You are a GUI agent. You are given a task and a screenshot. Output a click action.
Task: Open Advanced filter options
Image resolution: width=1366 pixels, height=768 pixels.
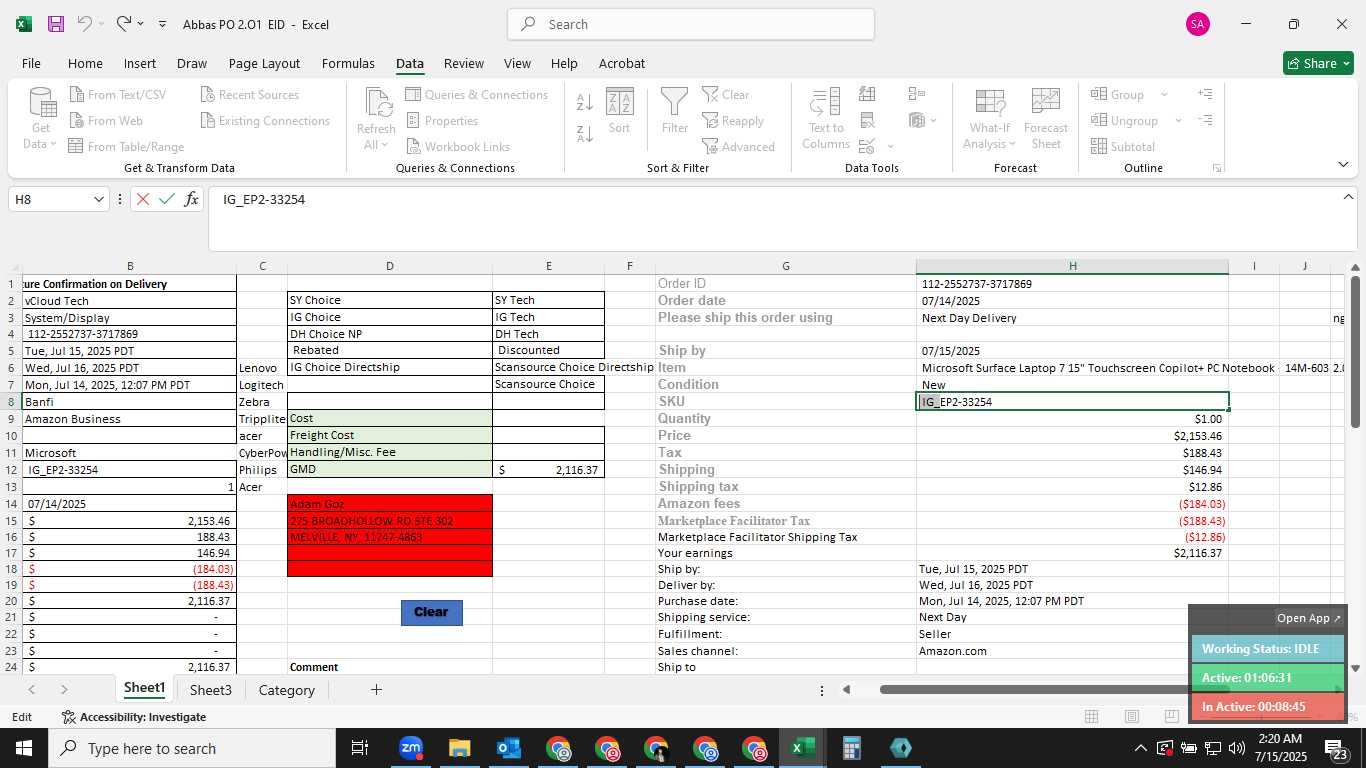click(x=738, y=147)
